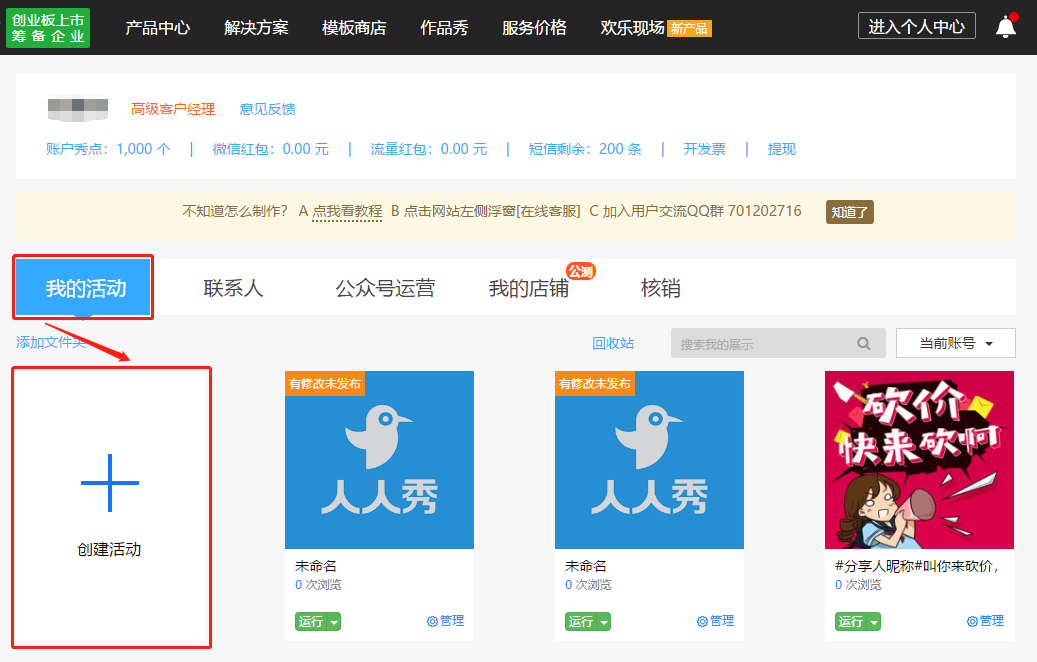Switch to 联系人 tab
This screenshot has width=1037, height=662.
[233, 288]
